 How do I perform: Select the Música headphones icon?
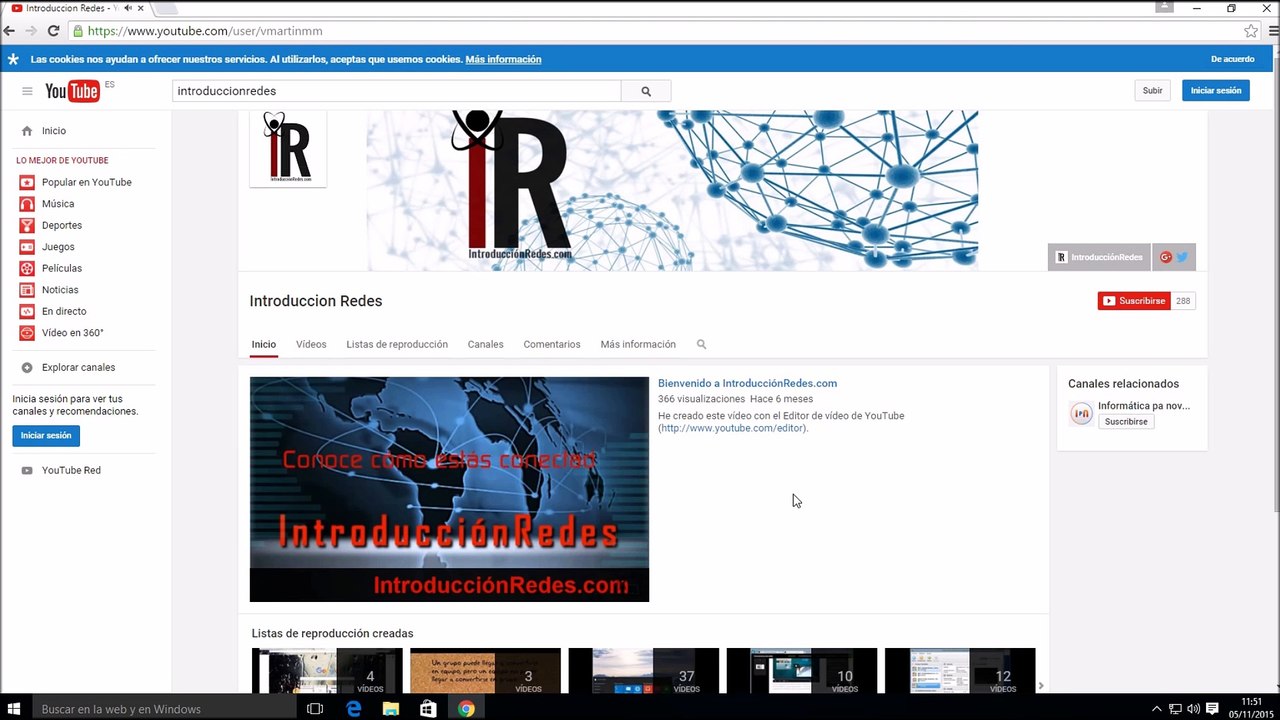point(27,204)
